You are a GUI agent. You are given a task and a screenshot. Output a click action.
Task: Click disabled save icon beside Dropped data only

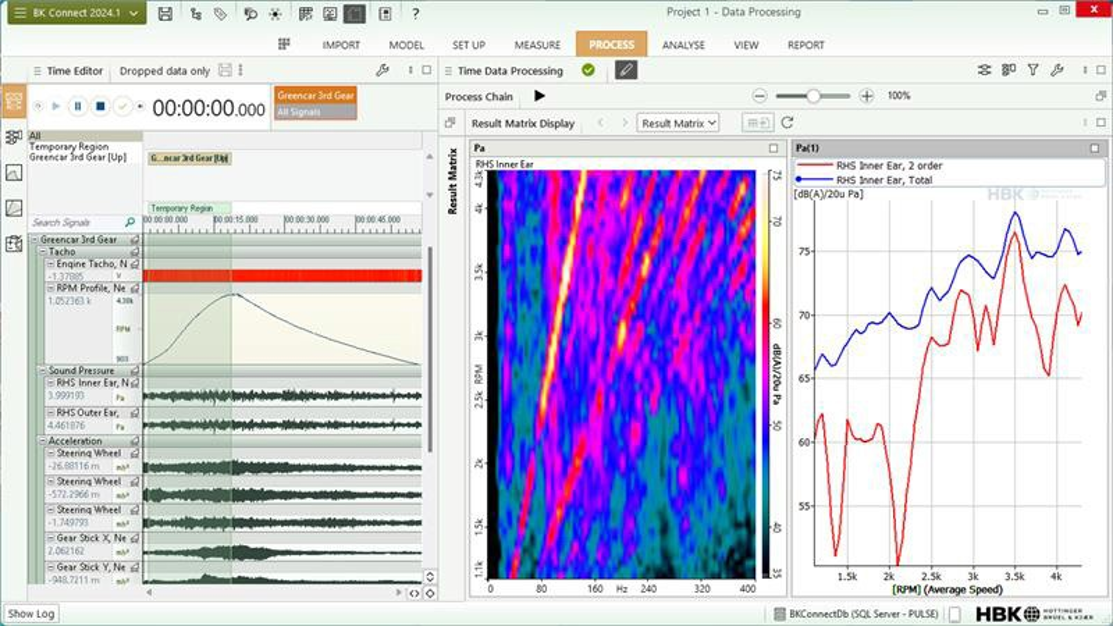(x=225, y=70)
